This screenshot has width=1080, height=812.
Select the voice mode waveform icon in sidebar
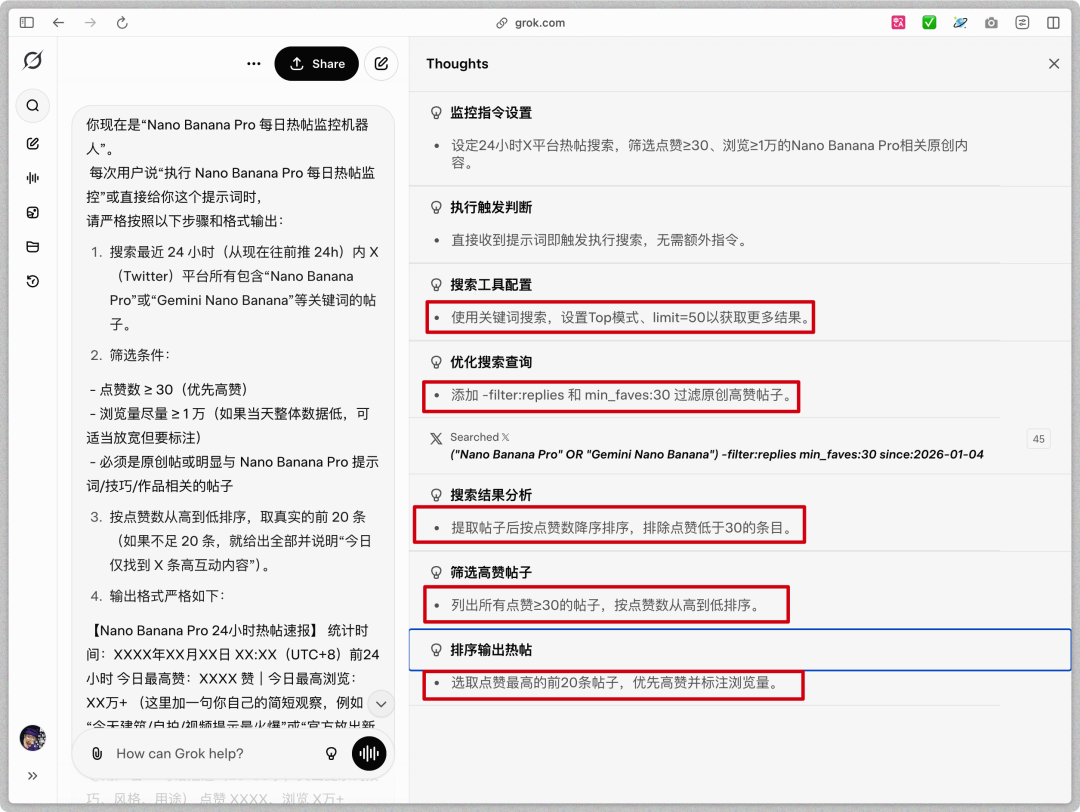pos(32,178)
